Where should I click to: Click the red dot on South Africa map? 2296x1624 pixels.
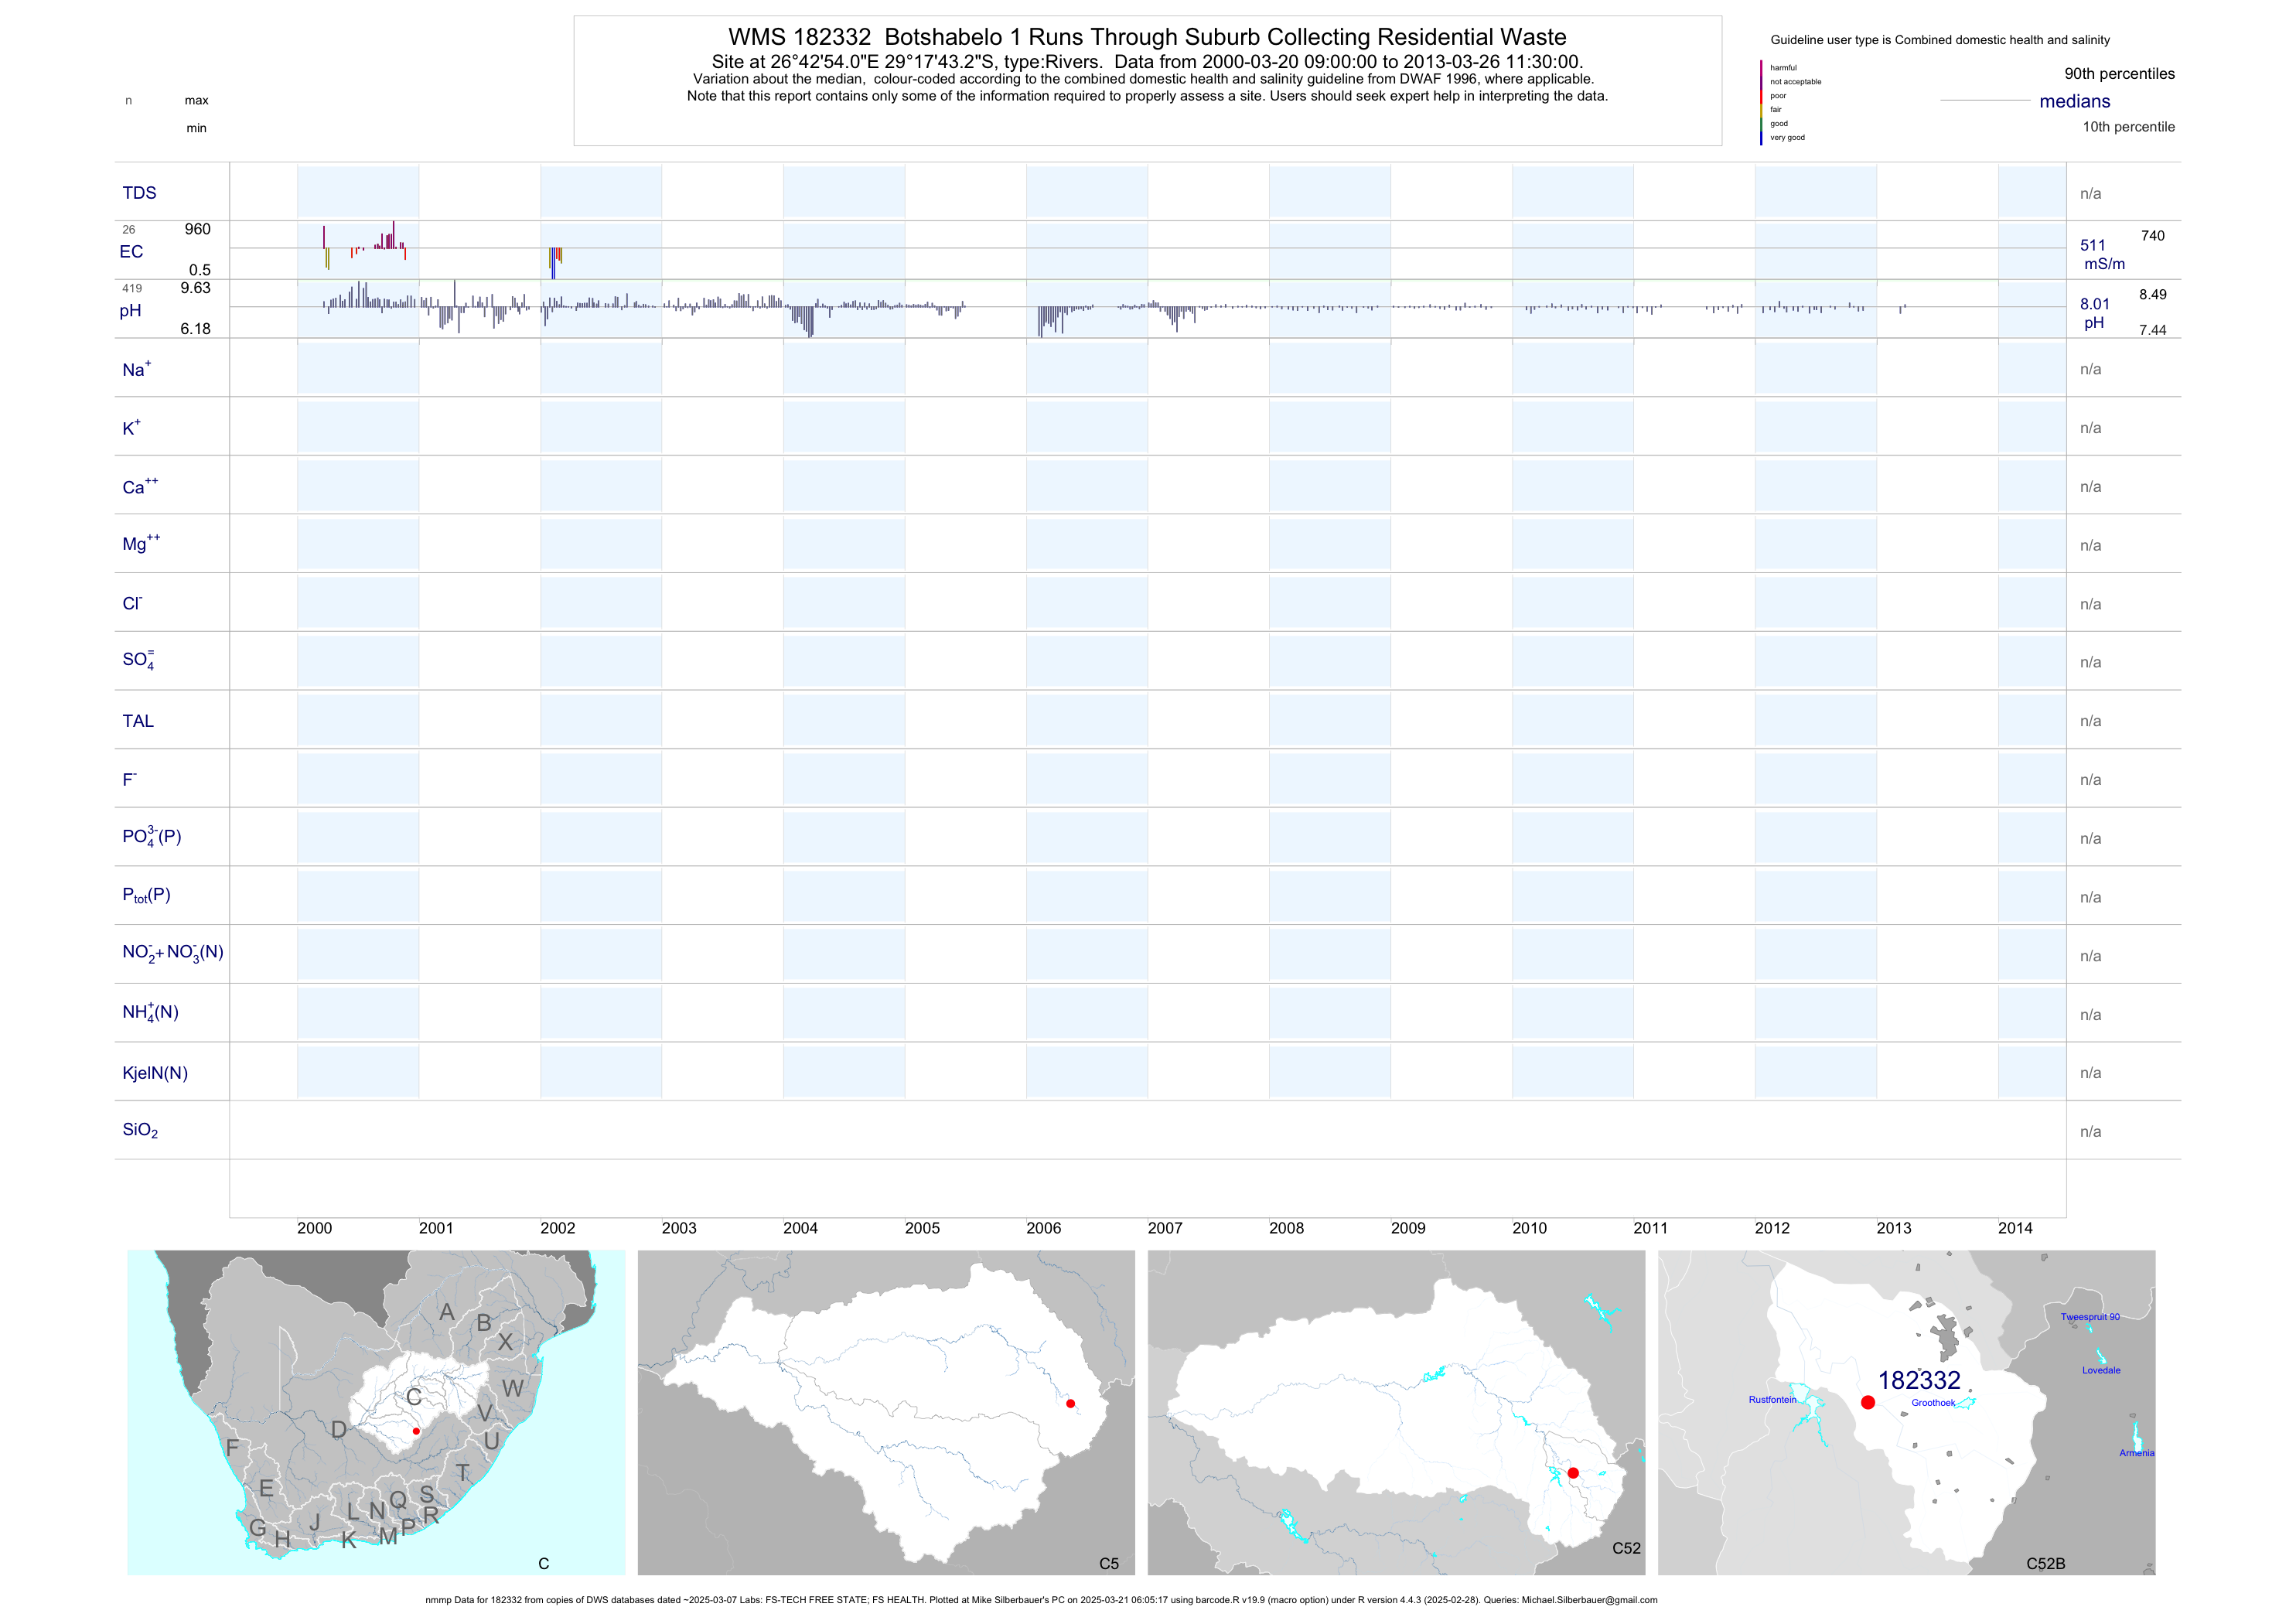click(416, 1431)
